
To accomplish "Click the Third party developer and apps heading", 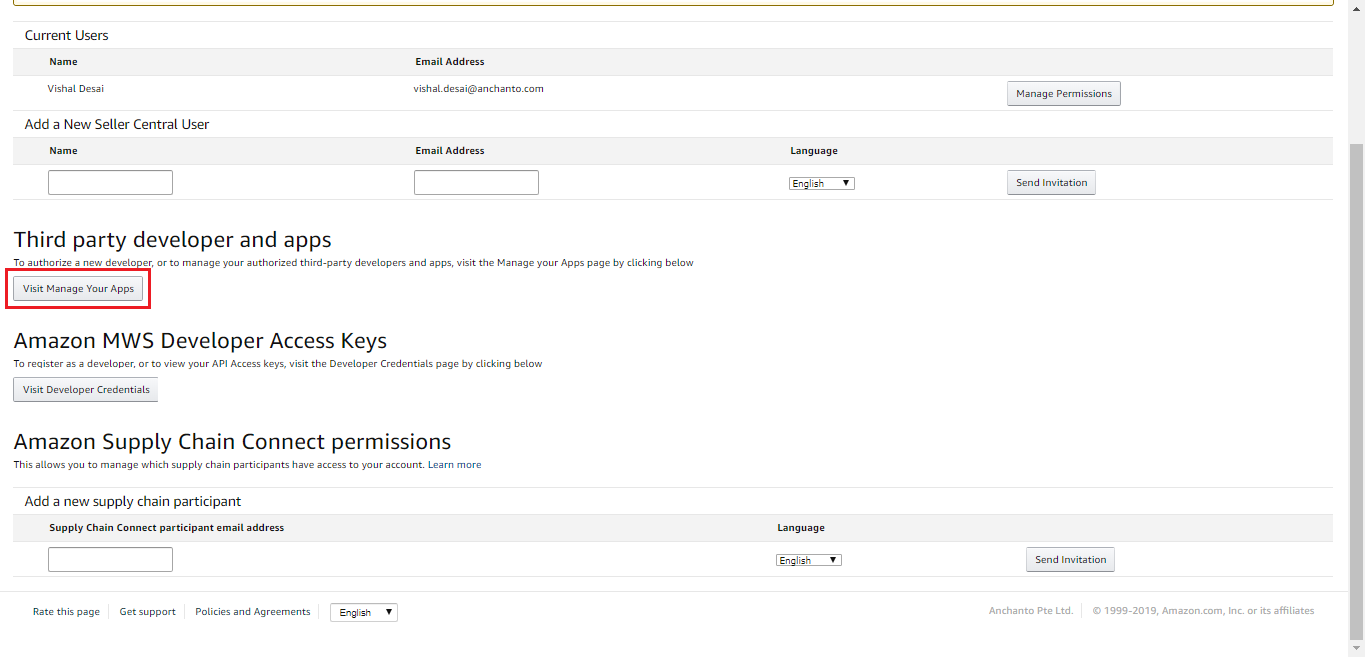I will click(172, 240).
